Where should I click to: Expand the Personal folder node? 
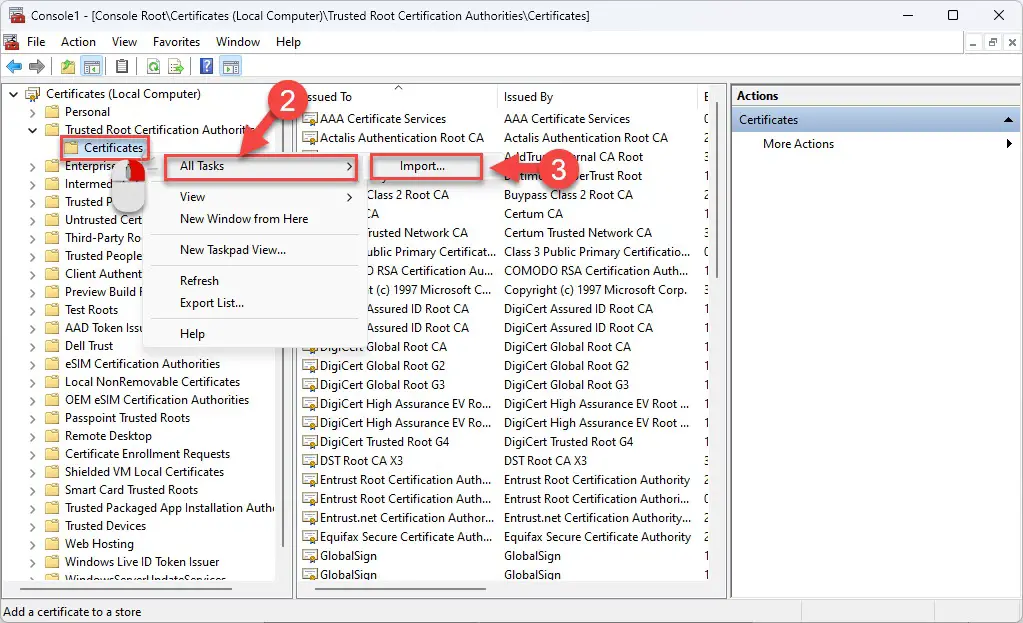[x=32, y=112]
